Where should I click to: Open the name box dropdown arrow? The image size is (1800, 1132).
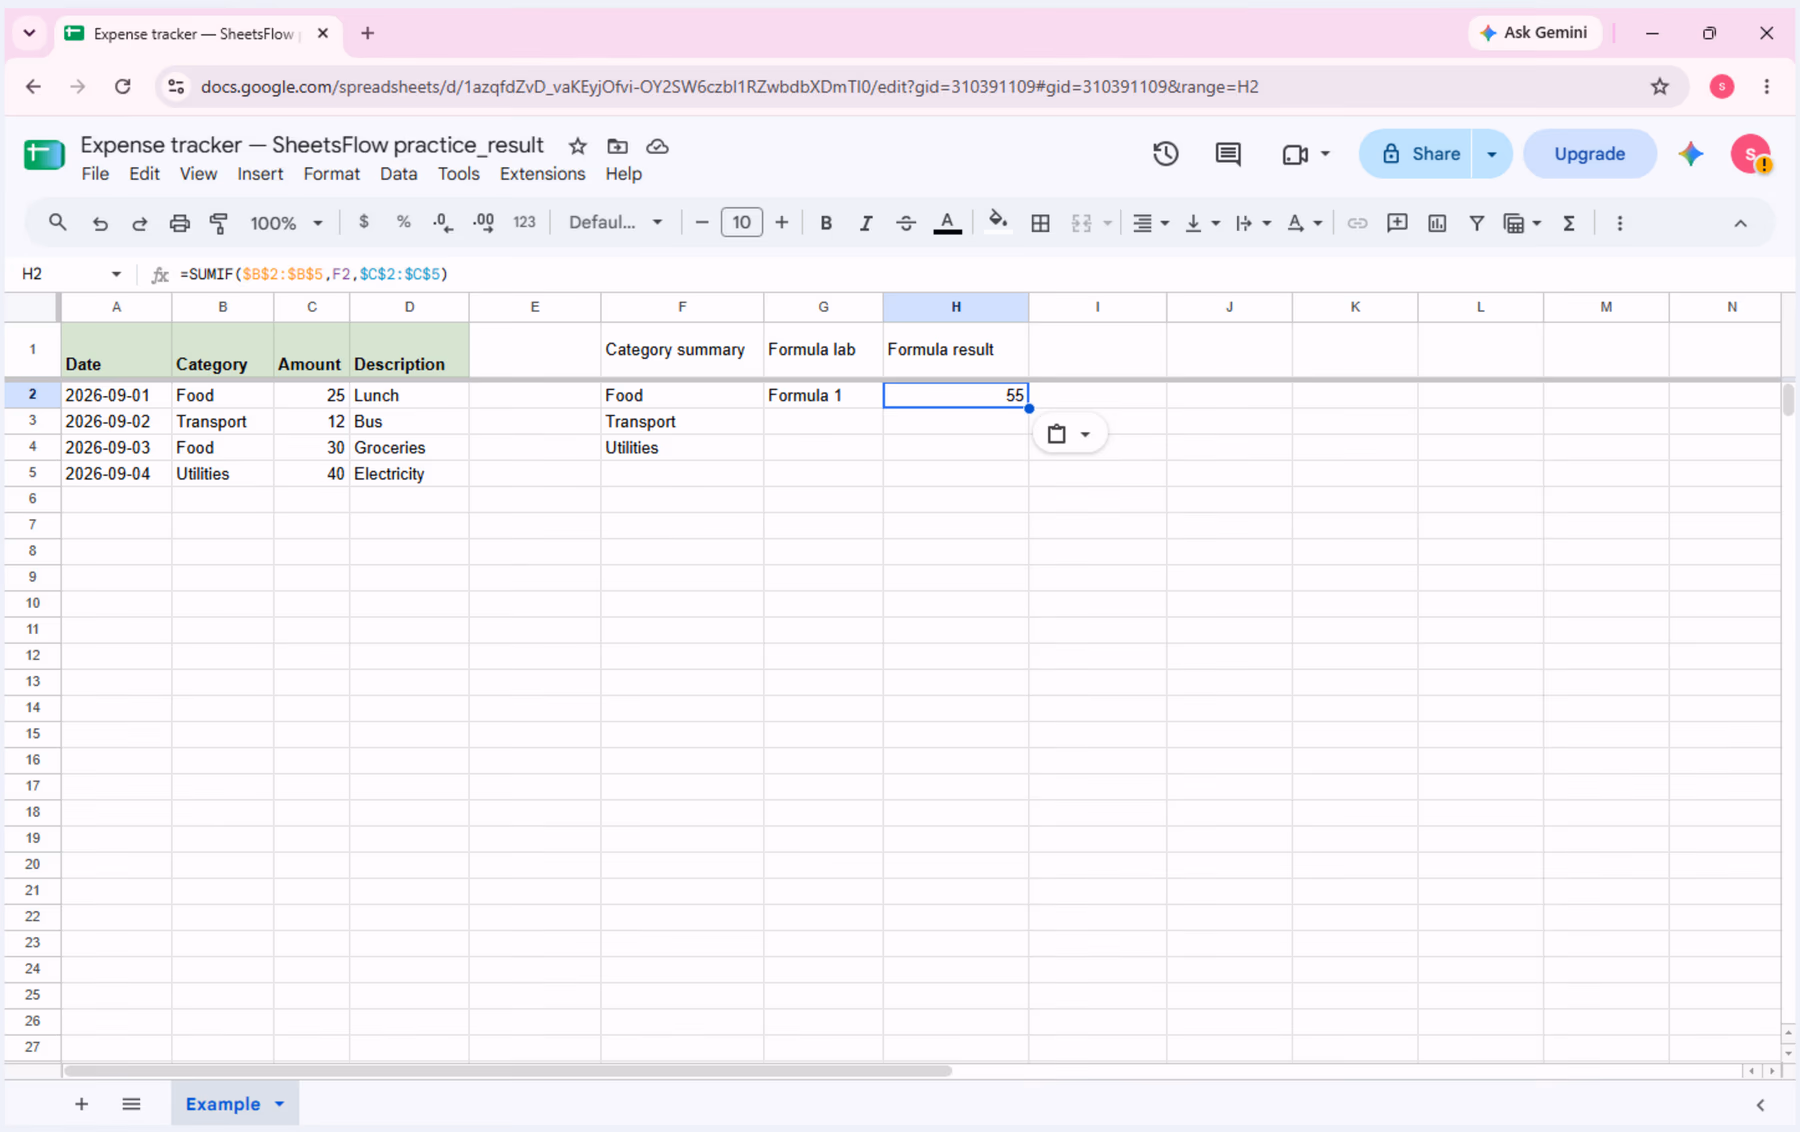[x=116, y=274]
